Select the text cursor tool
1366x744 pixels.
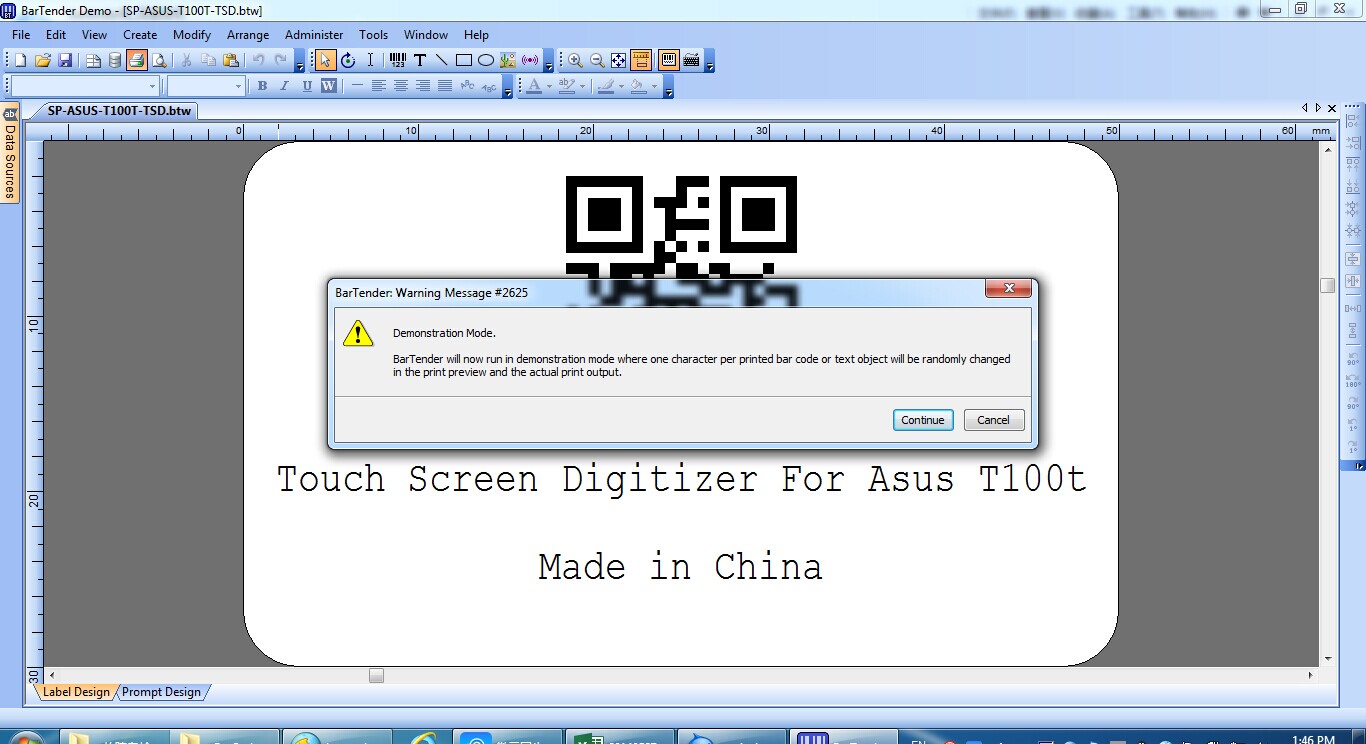(370, 61)
